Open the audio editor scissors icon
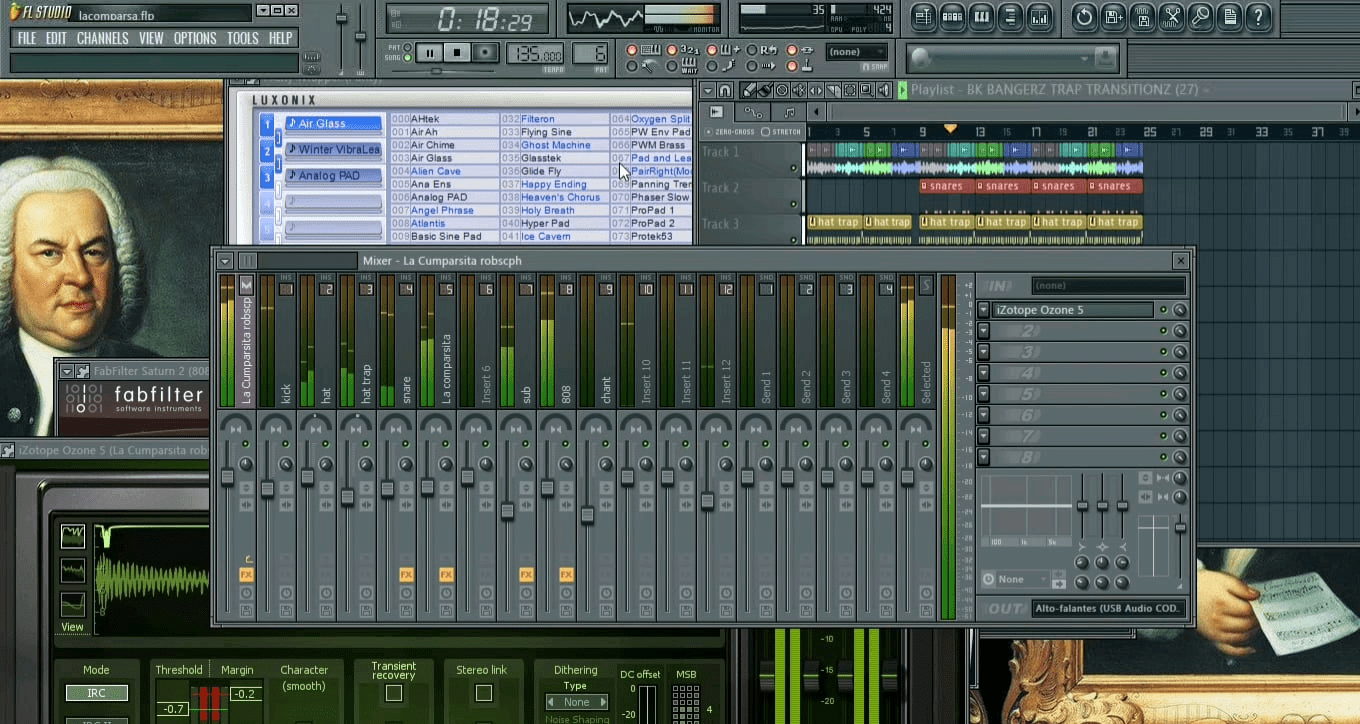Screen dimensions: 1360x724 (1171, 17)
